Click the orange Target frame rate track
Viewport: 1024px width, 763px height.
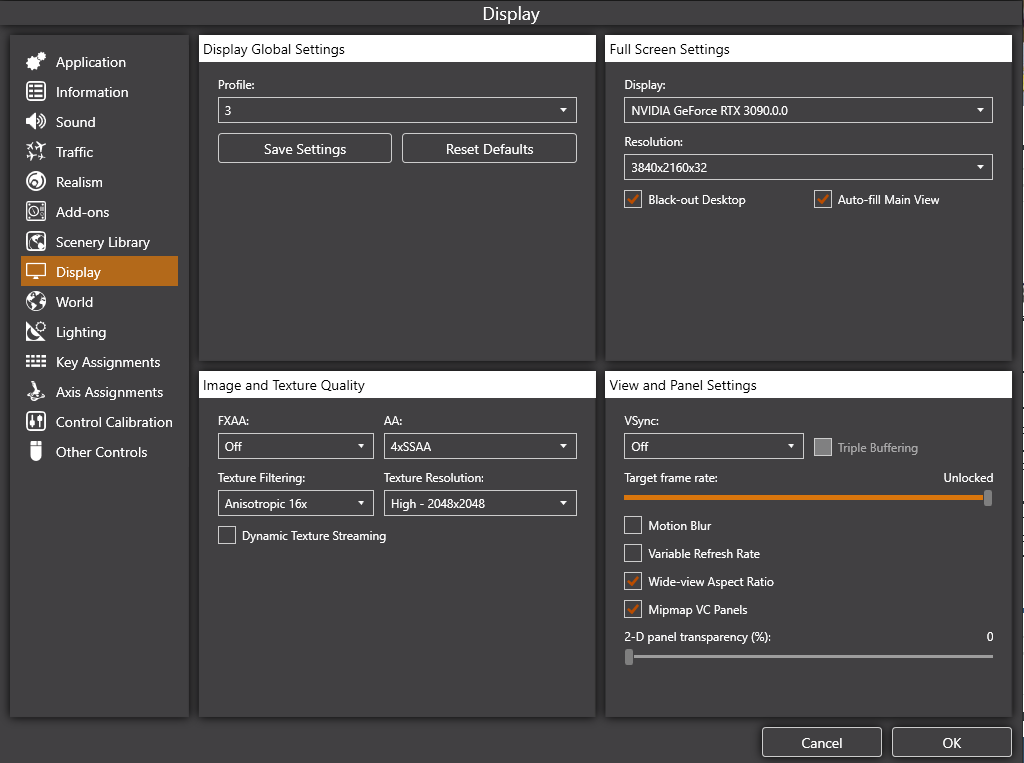(x=803, y=498)
